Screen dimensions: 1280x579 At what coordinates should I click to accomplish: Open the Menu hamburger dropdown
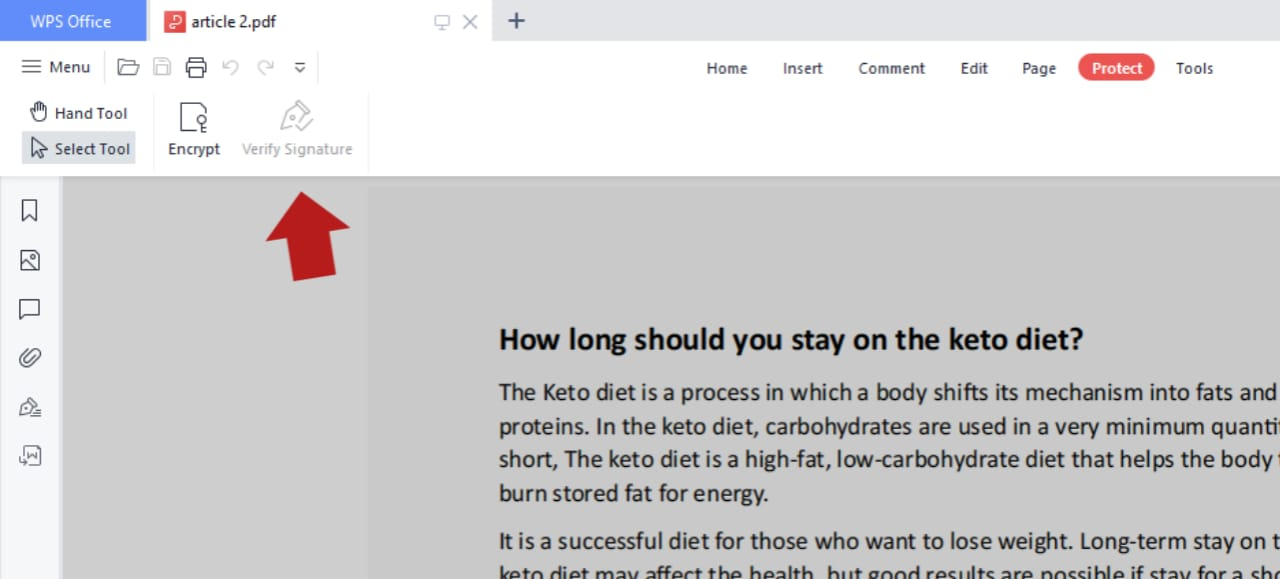56,67
